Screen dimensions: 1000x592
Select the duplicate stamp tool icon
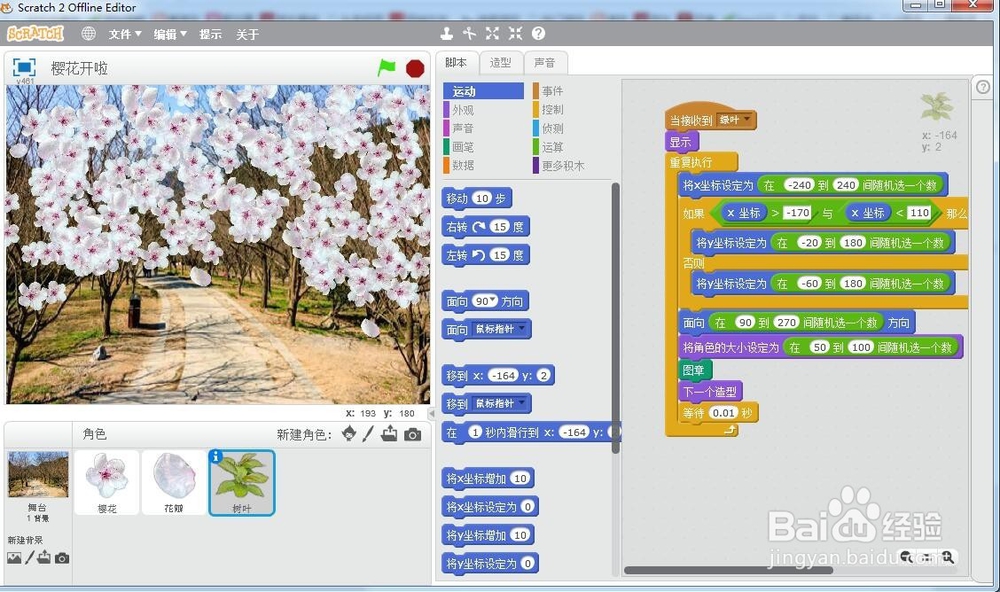click(447, 33)
